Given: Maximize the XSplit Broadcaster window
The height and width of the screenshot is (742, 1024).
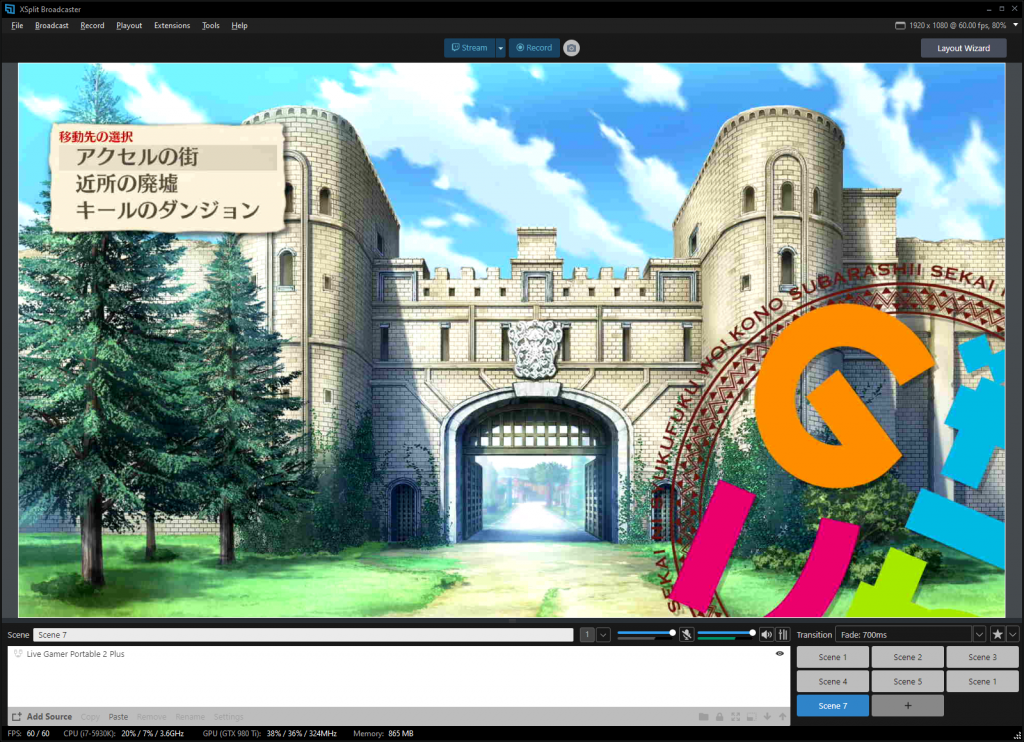Looking at the screenshot, I should pos(1002,8).
